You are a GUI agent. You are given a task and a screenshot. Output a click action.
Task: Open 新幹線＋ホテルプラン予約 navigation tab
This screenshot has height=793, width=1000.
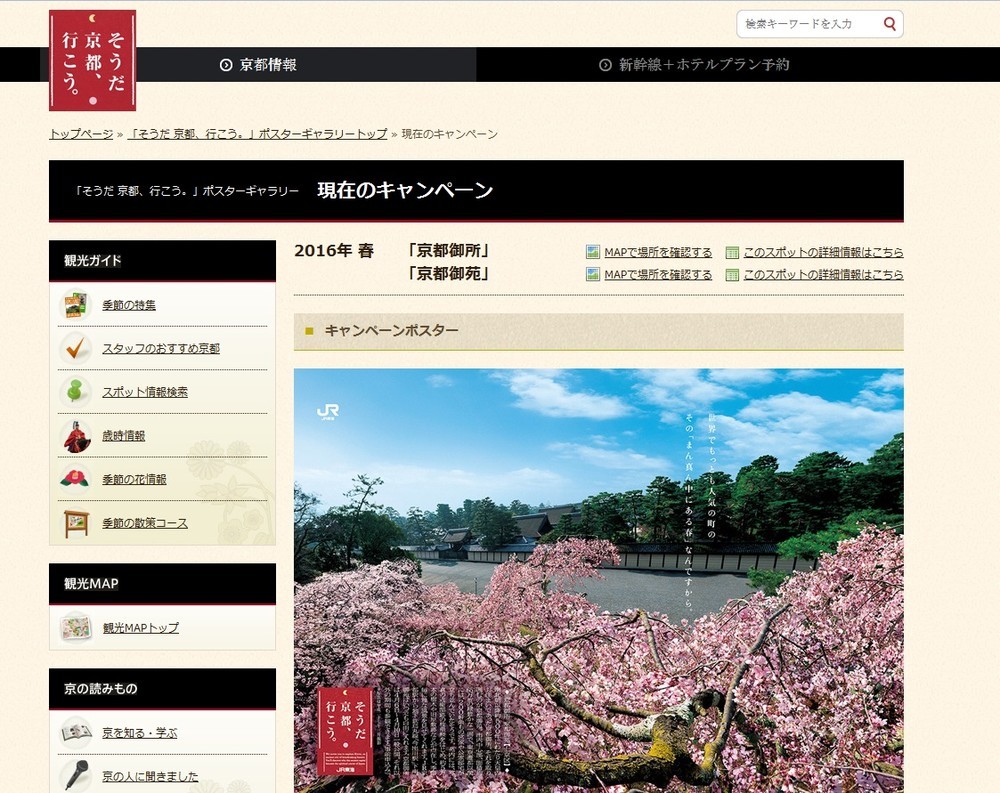[694, 65]
